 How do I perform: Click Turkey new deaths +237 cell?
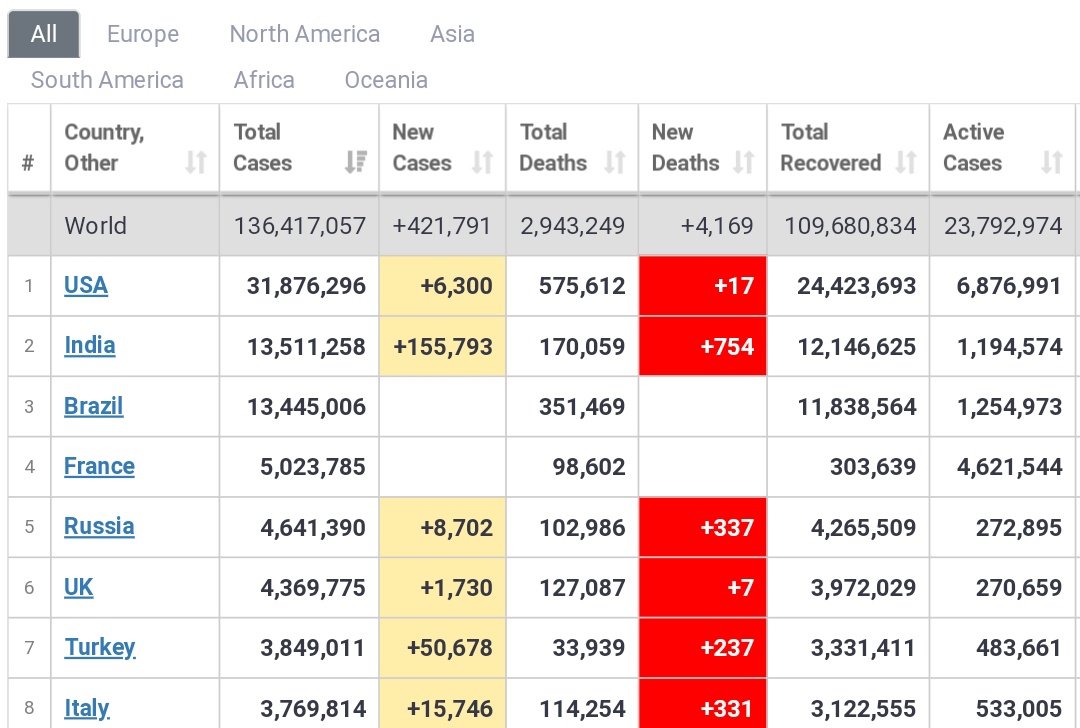[x=703, y=648]
